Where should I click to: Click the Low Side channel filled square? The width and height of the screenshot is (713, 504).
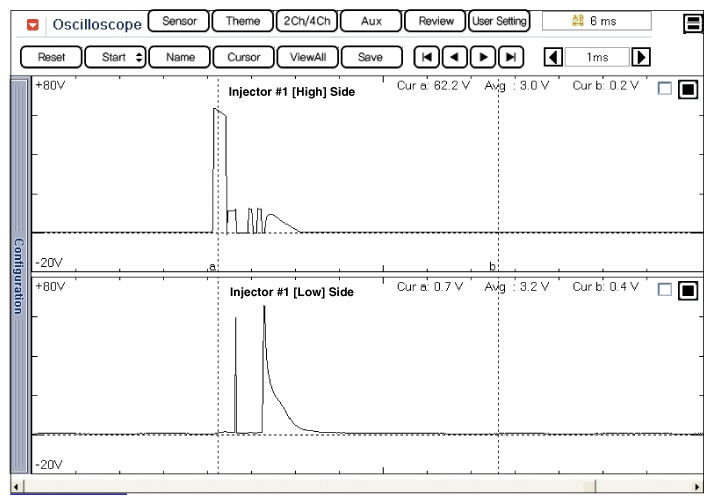(x=686, y=291)
